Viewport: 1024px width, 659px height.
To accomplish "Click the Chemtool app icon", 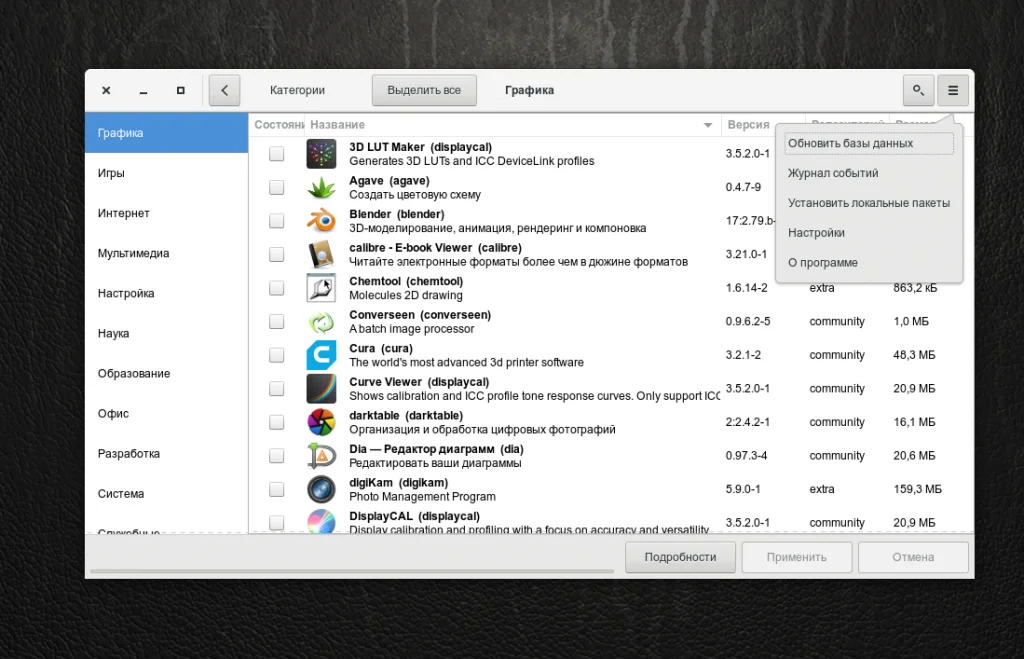I will point(321,288).
